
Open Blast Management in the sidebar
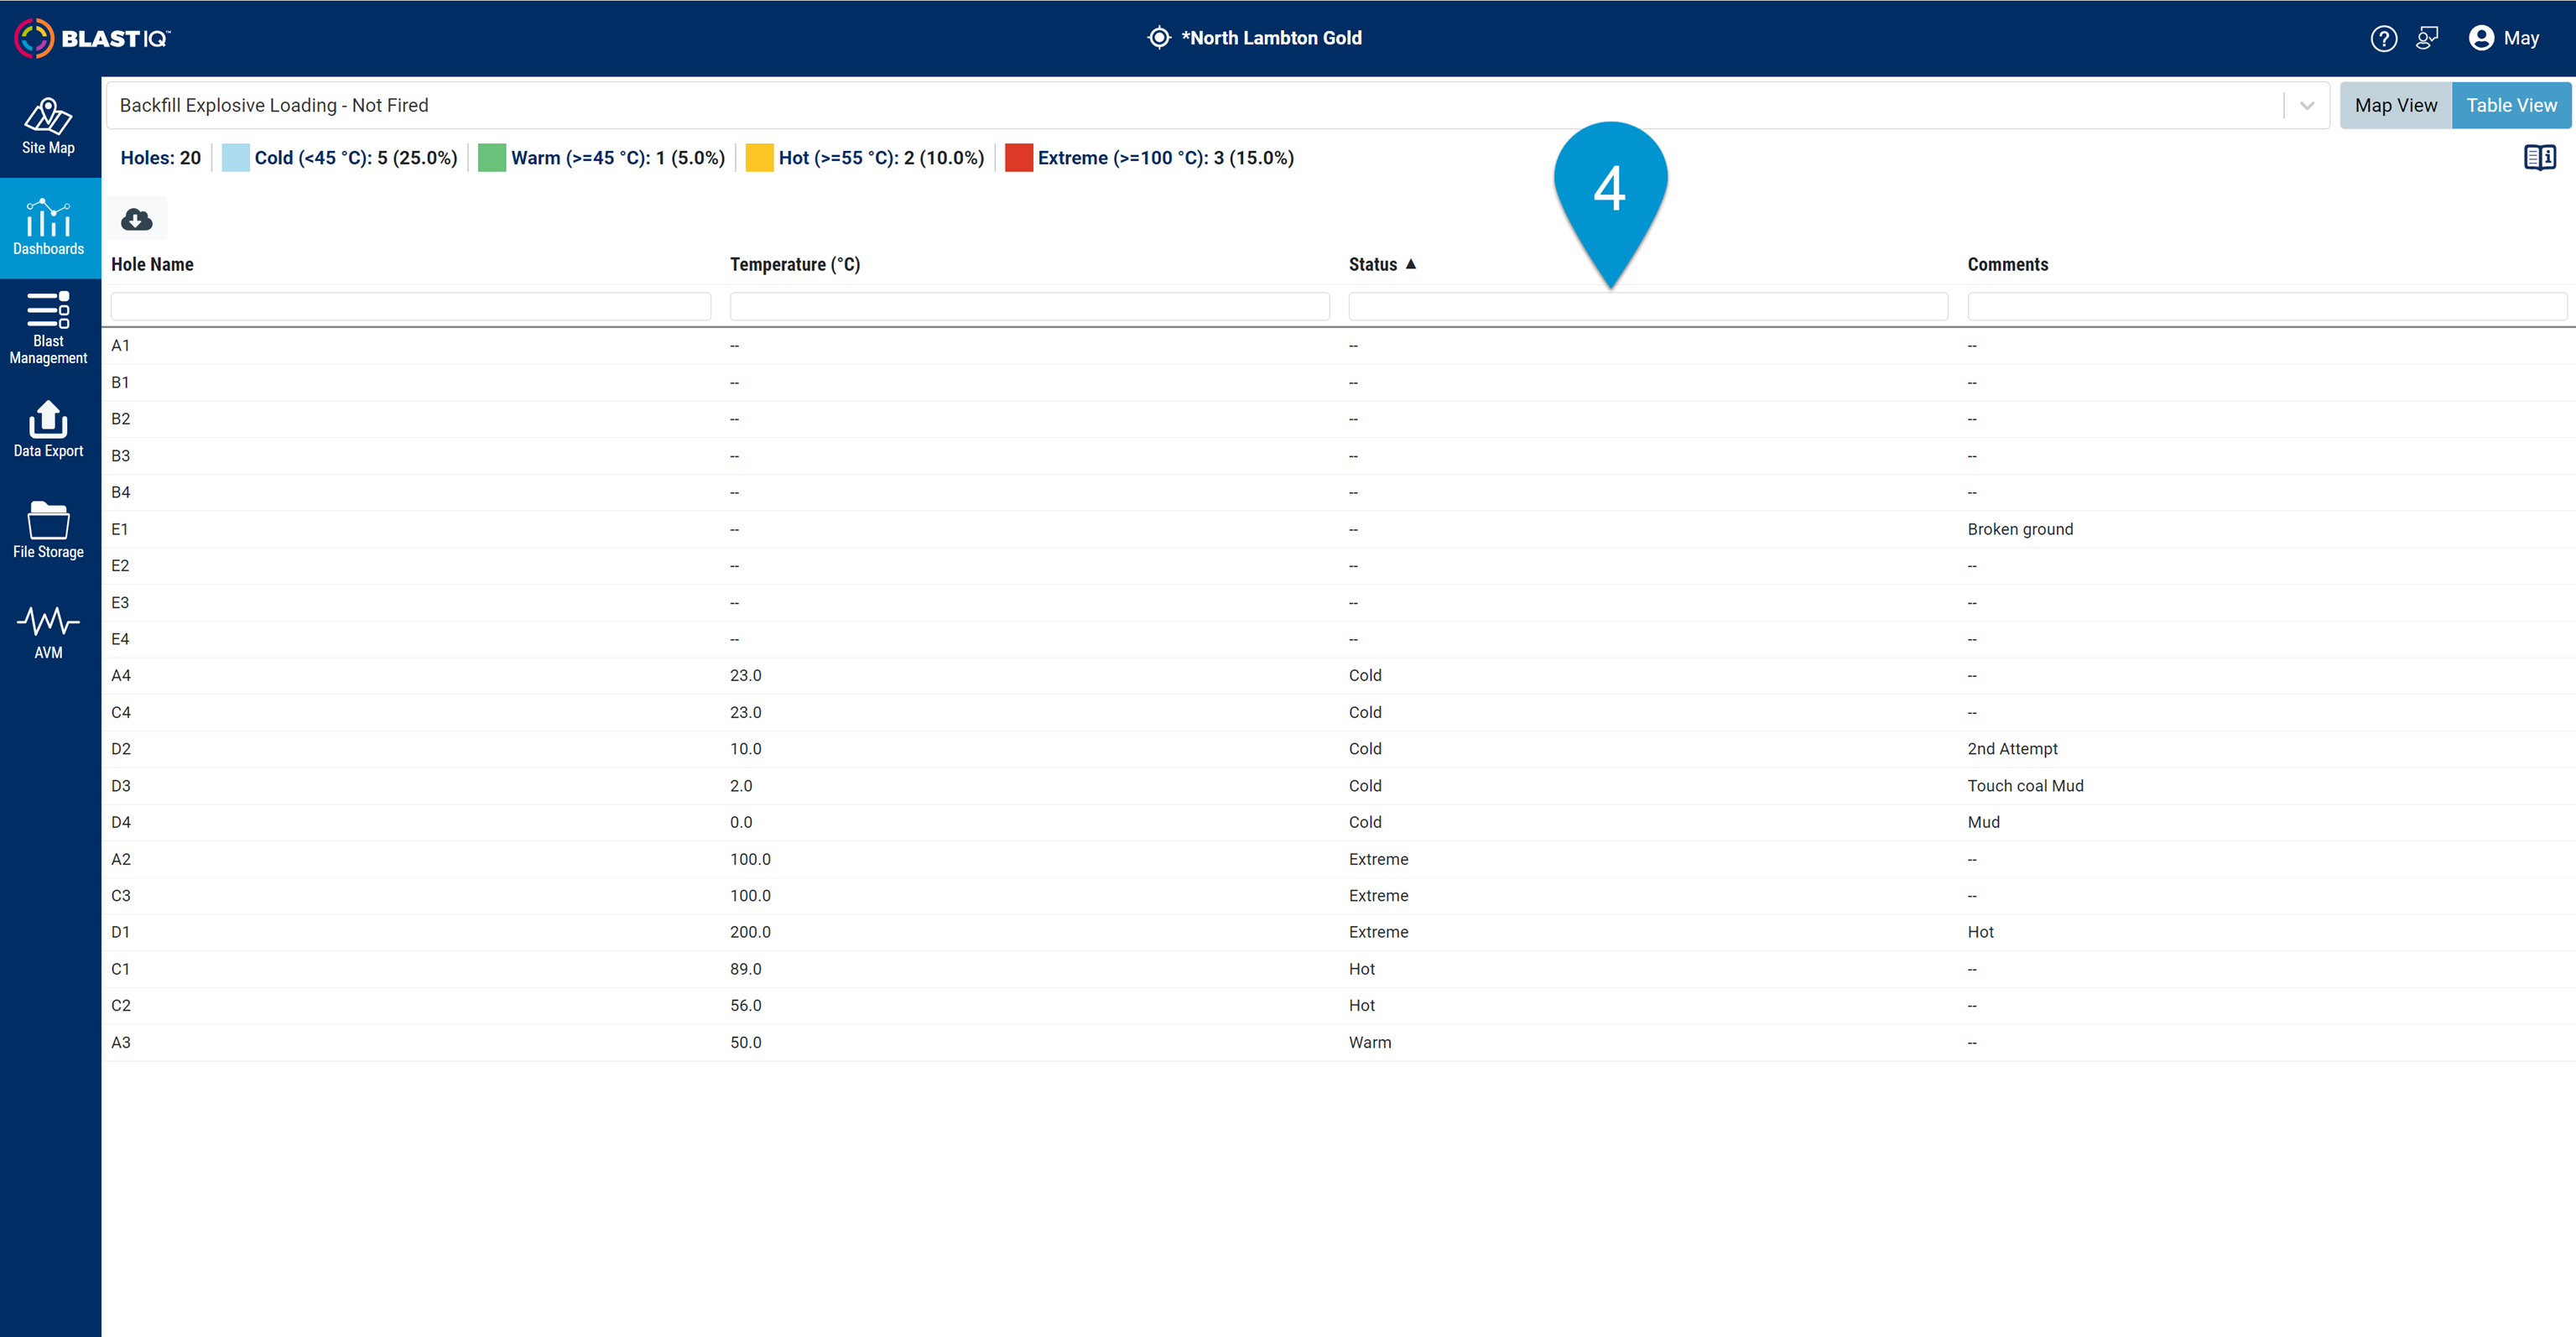[48, 328]
